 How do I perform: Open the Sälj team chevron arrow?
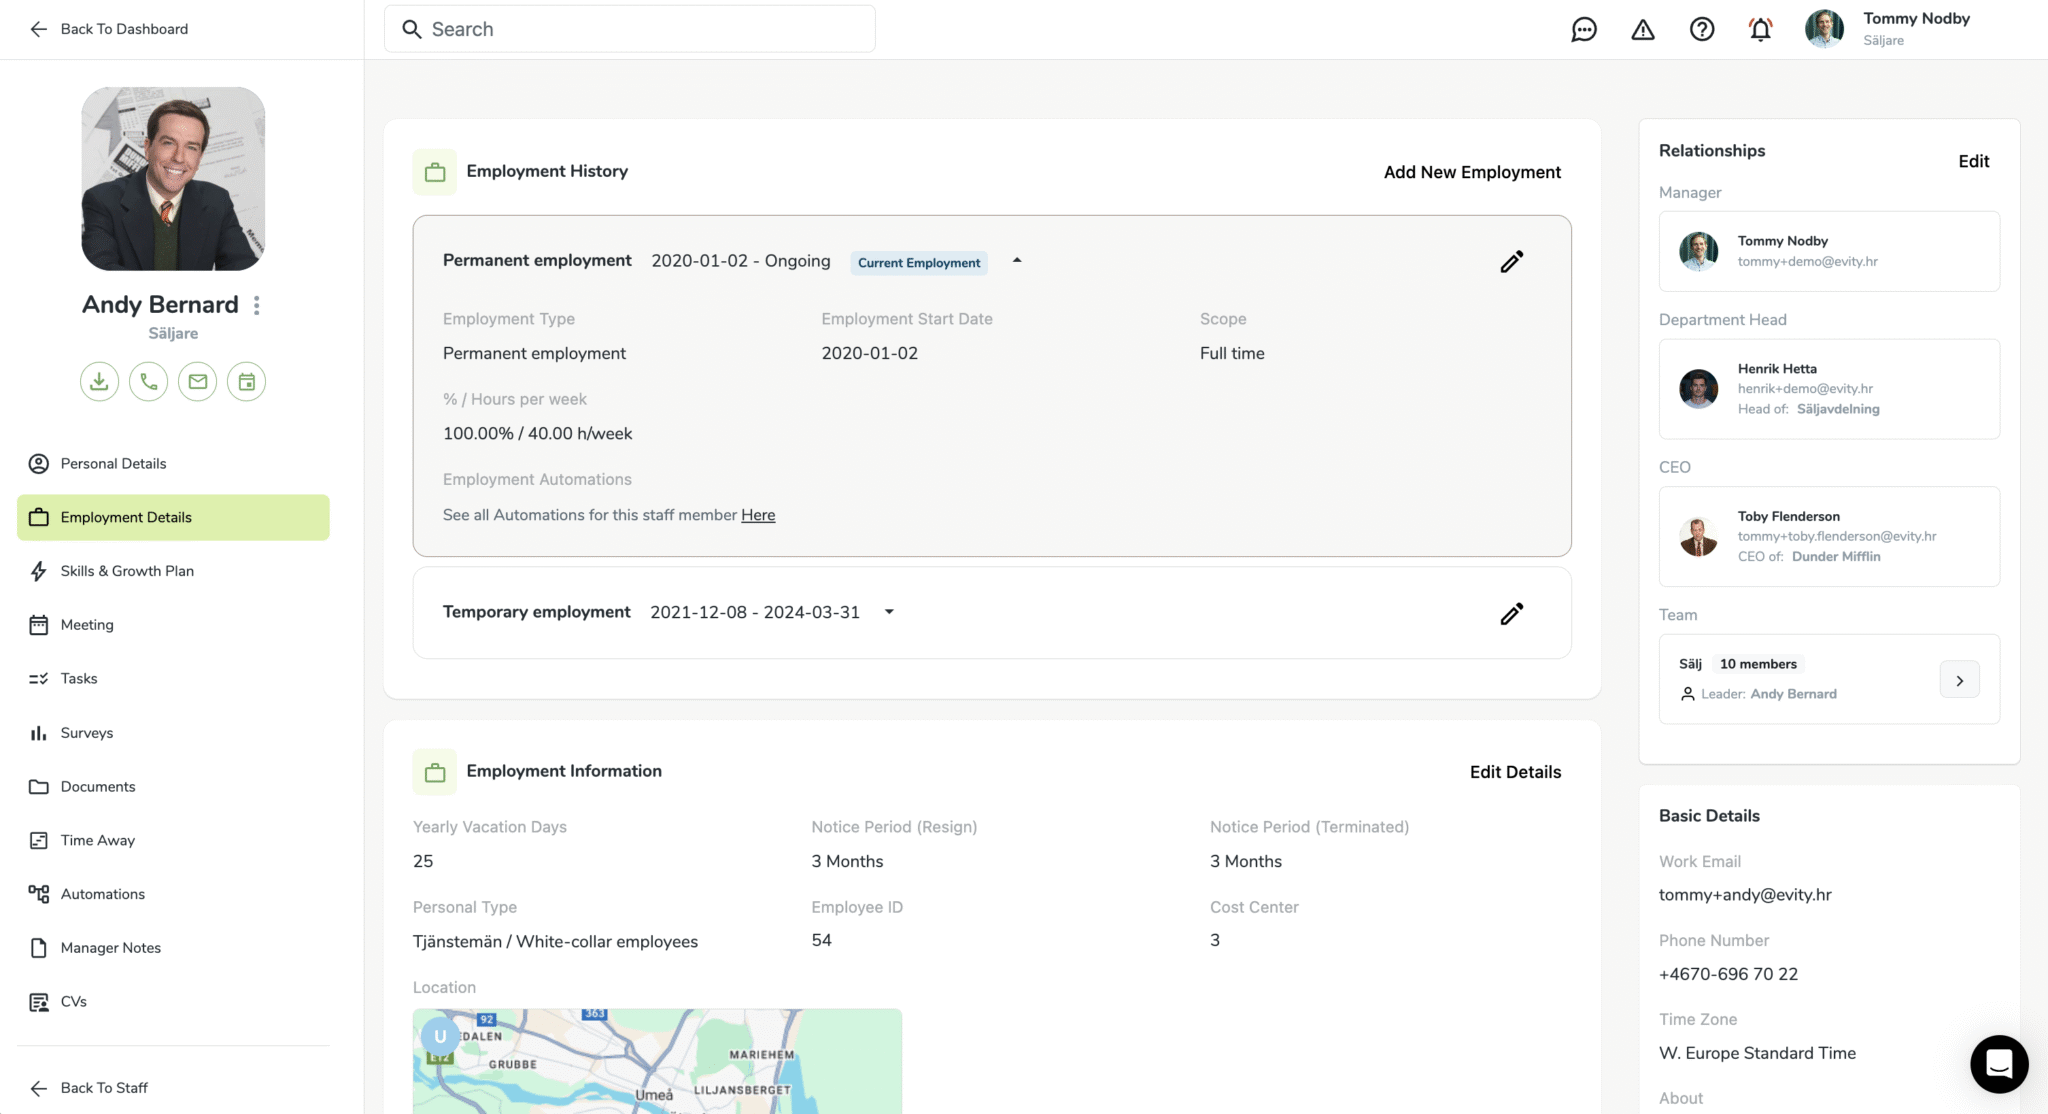1959,680
